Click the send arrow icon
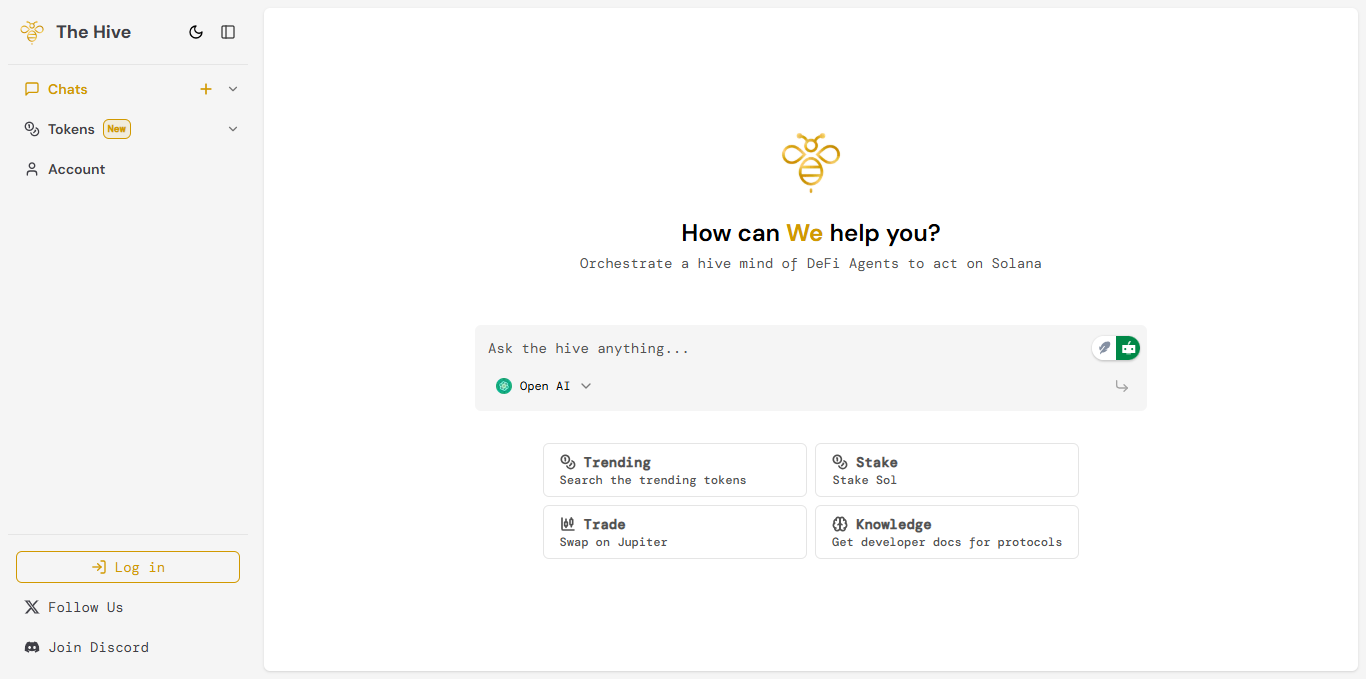This screenshot has height=679, width=1366. 1122,386
